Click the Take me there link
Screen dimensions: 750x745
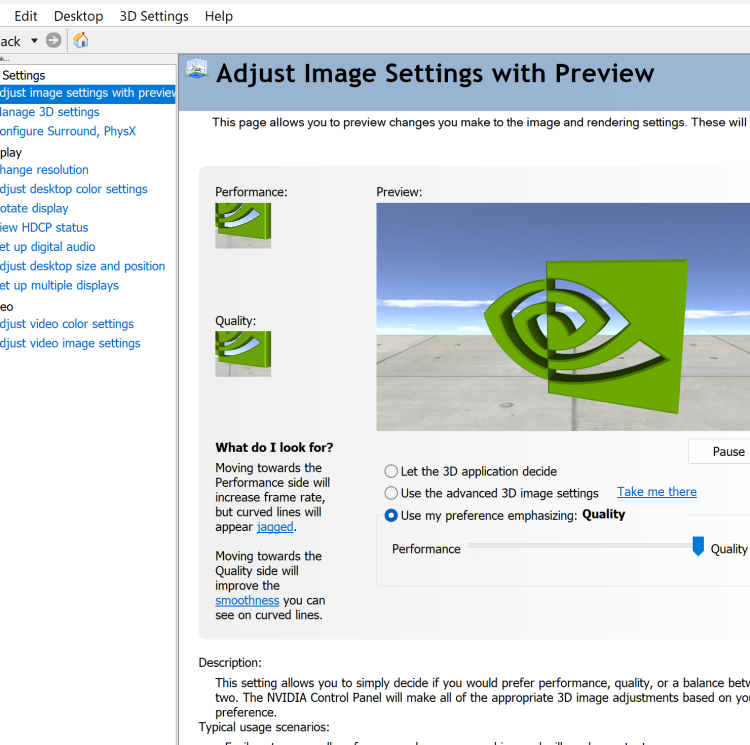click(657, 492)
